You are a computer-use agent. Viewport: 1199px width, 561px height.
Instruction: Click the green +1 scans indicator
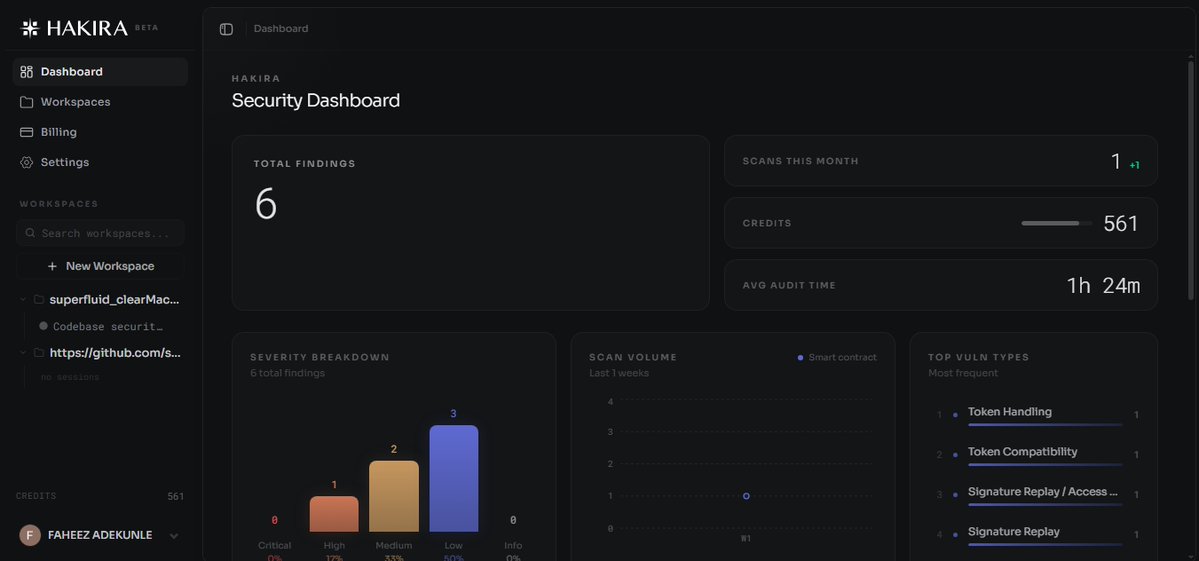point(1135,165)
